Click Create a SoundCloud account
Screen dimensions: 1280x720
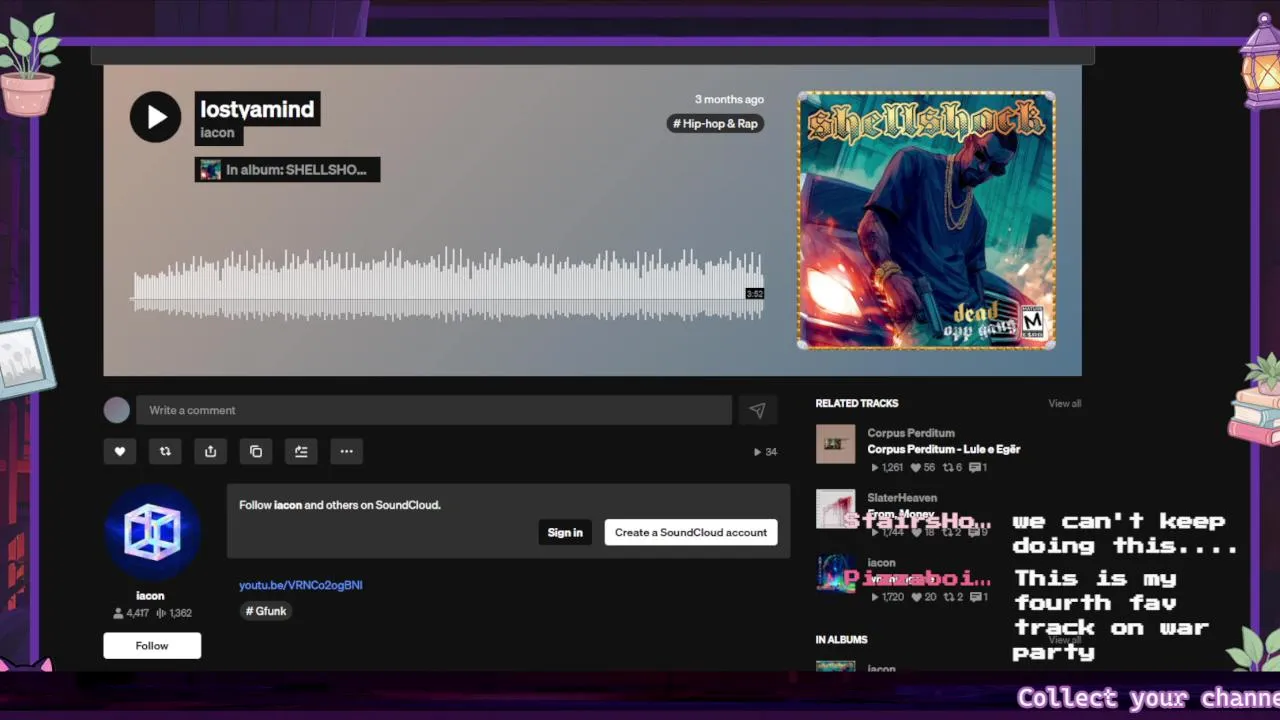(x=691, y=532)
